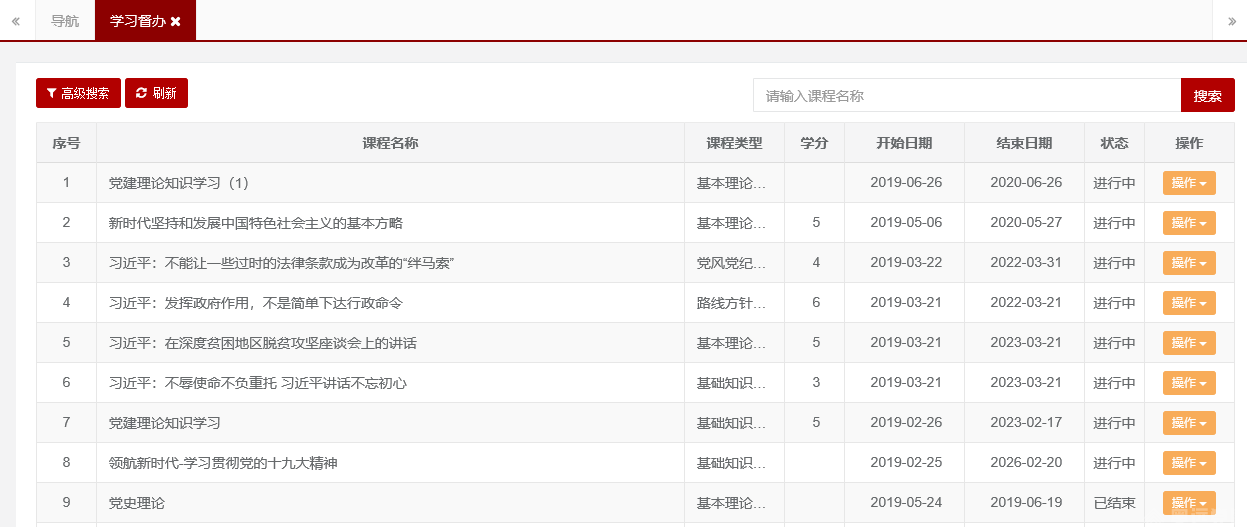This screenshot has height=527, width=1247.
Task: Open 操作 dropdown for 党史理论 course
Action: coord(1189,503)
